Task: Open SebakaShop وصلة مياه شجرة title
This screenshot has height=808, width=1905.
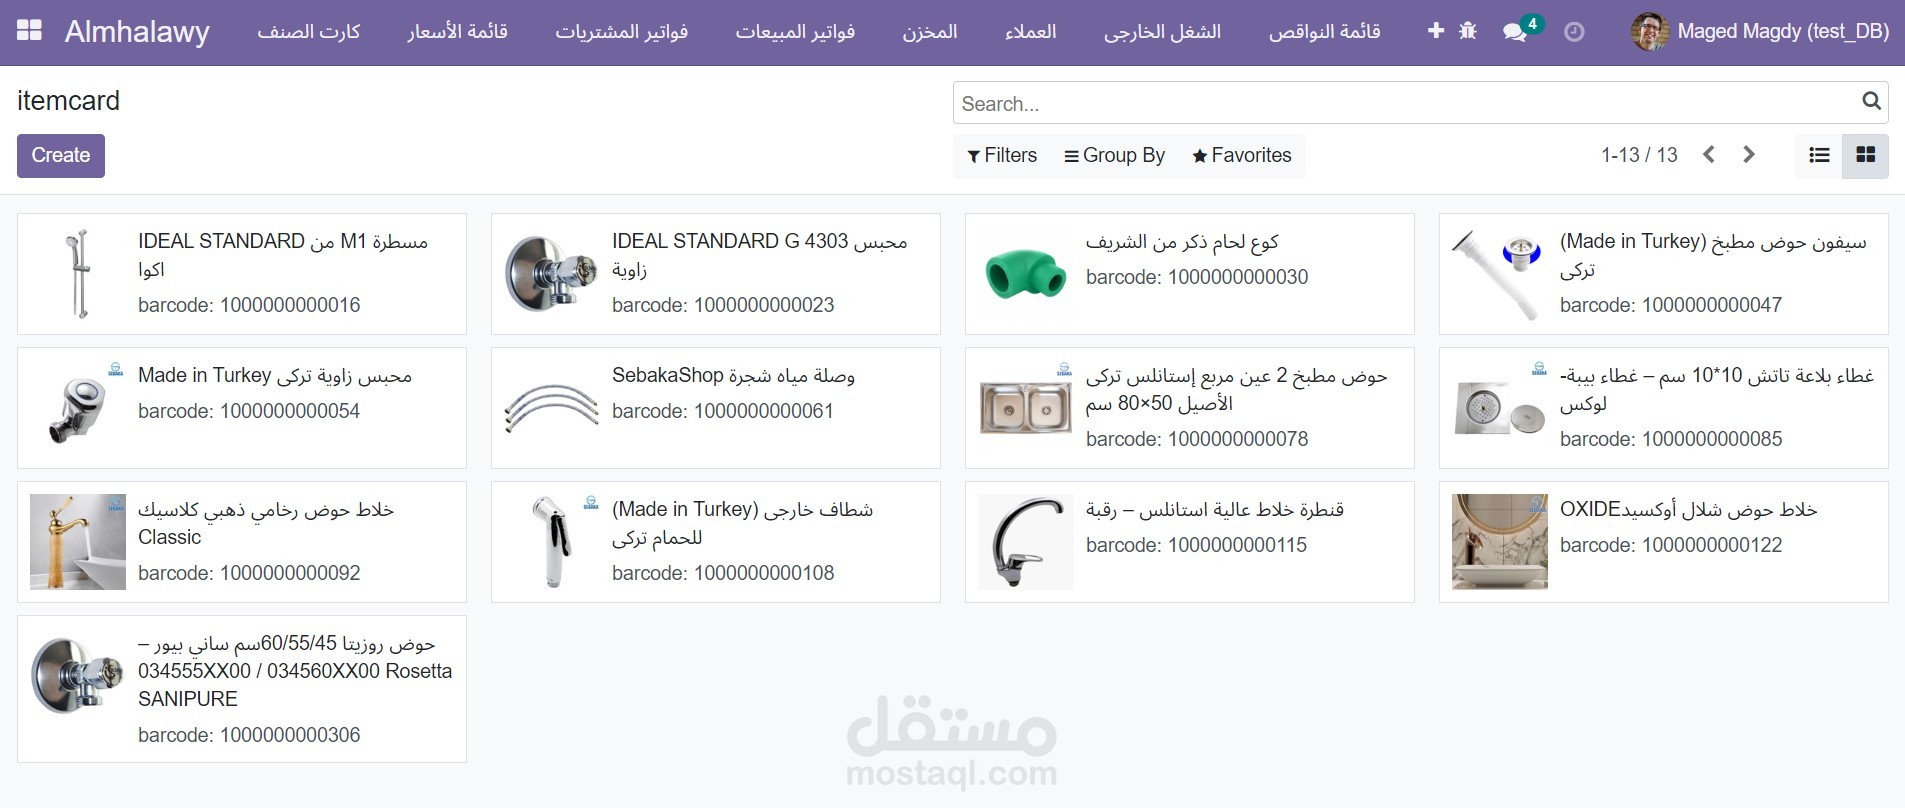Action: (733, 375)
